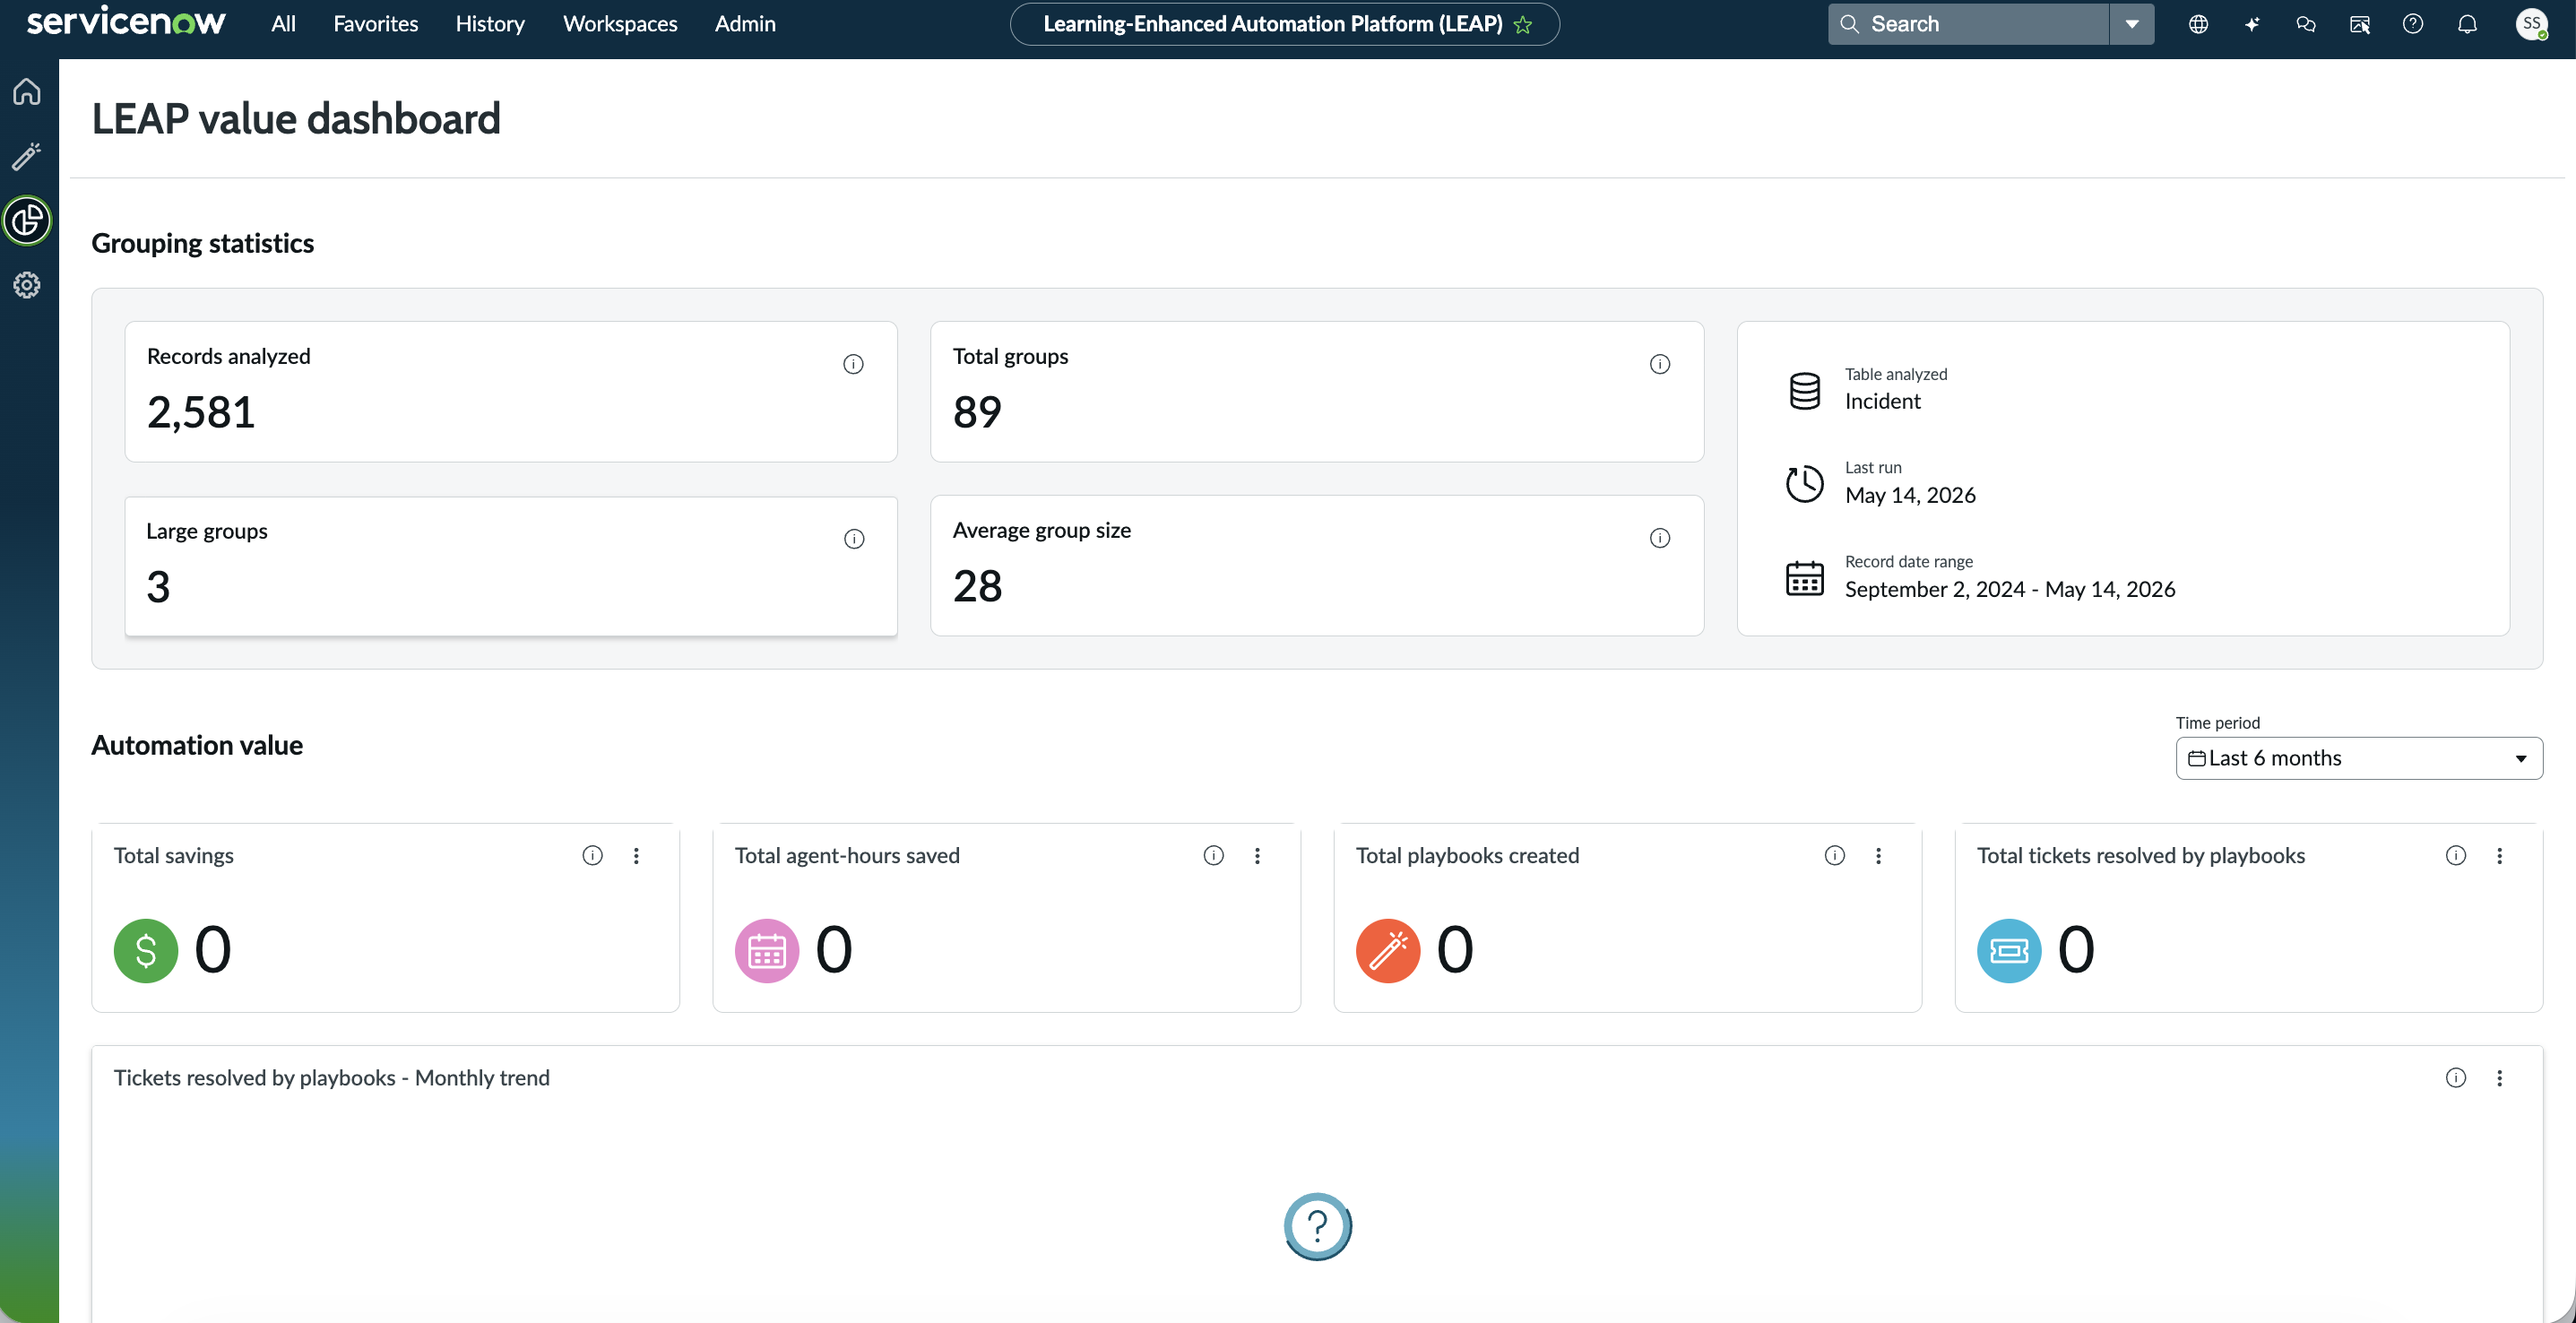This screenshot has width=2576, height=1323.
Task: Open the magic wand playbook icon in sidebar
Action: tap(27, 156)
